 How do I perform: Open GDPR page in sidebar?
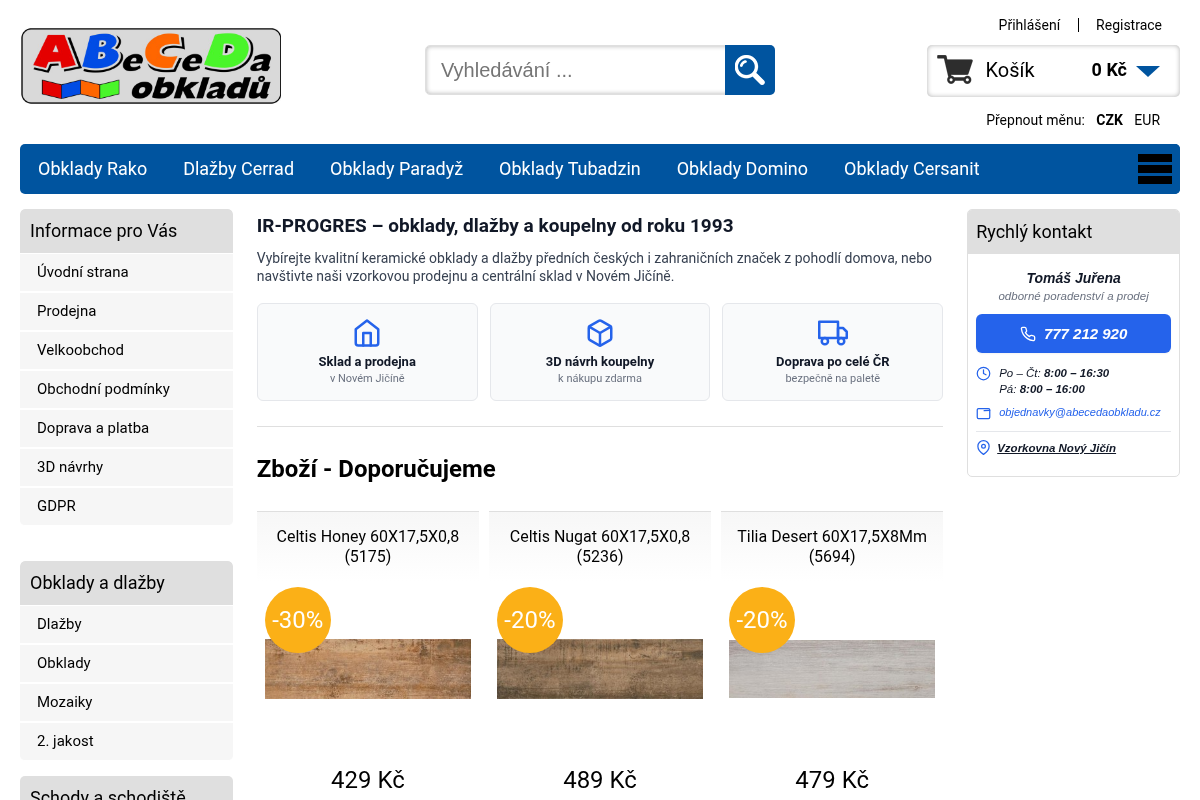126,506
